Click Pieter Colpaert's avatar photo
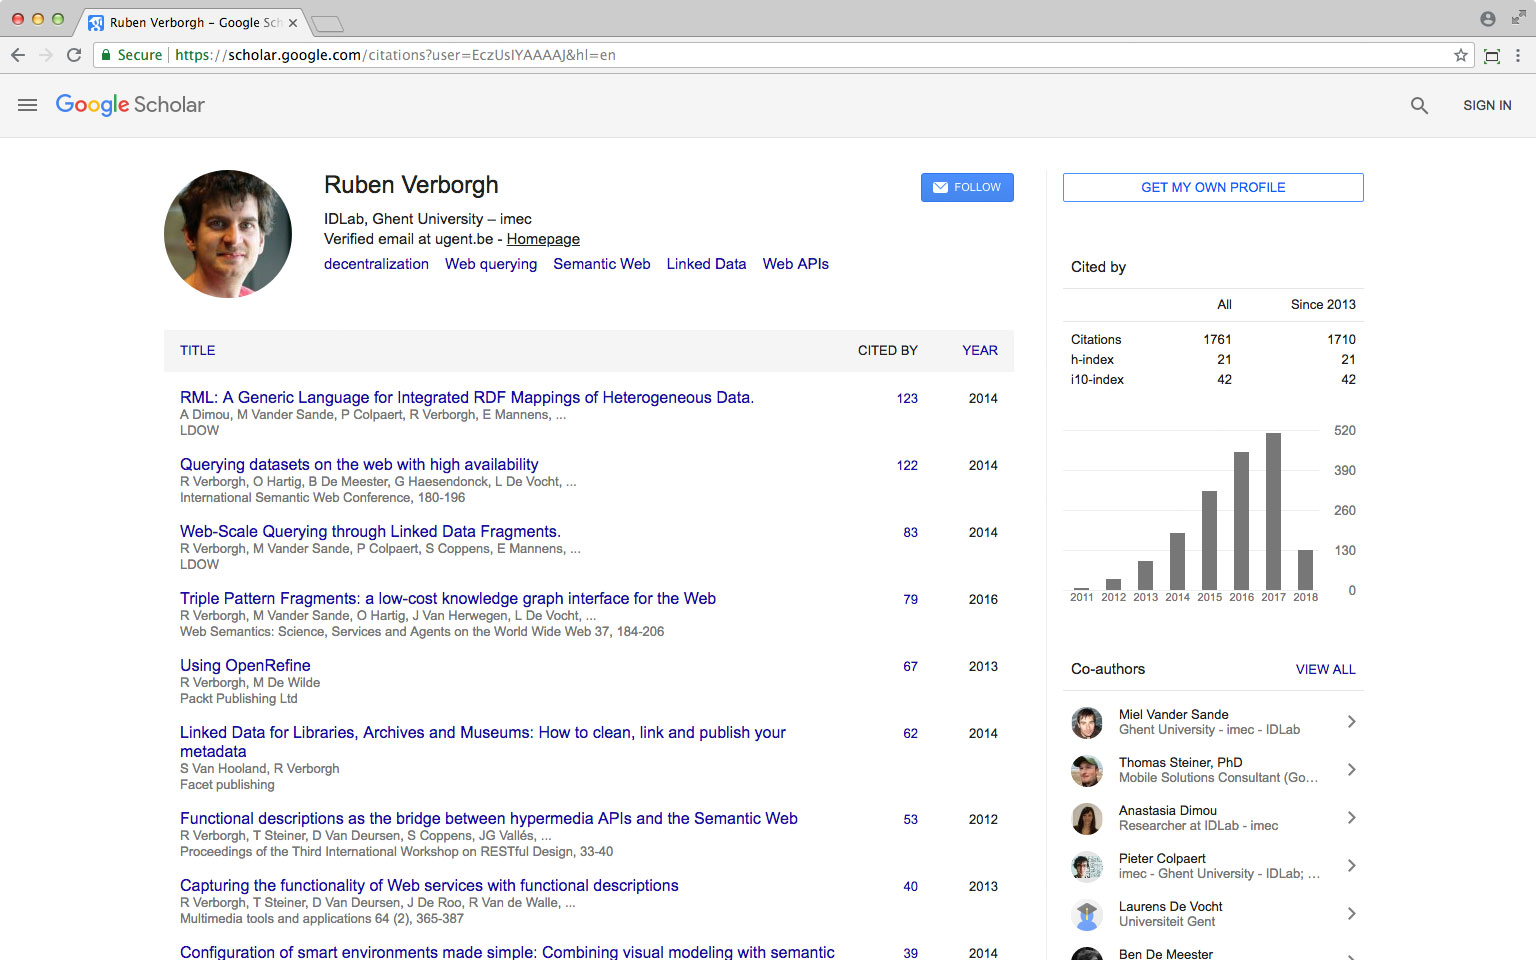This screenshot has height=960, width=1536. (x=1087, y=866)
